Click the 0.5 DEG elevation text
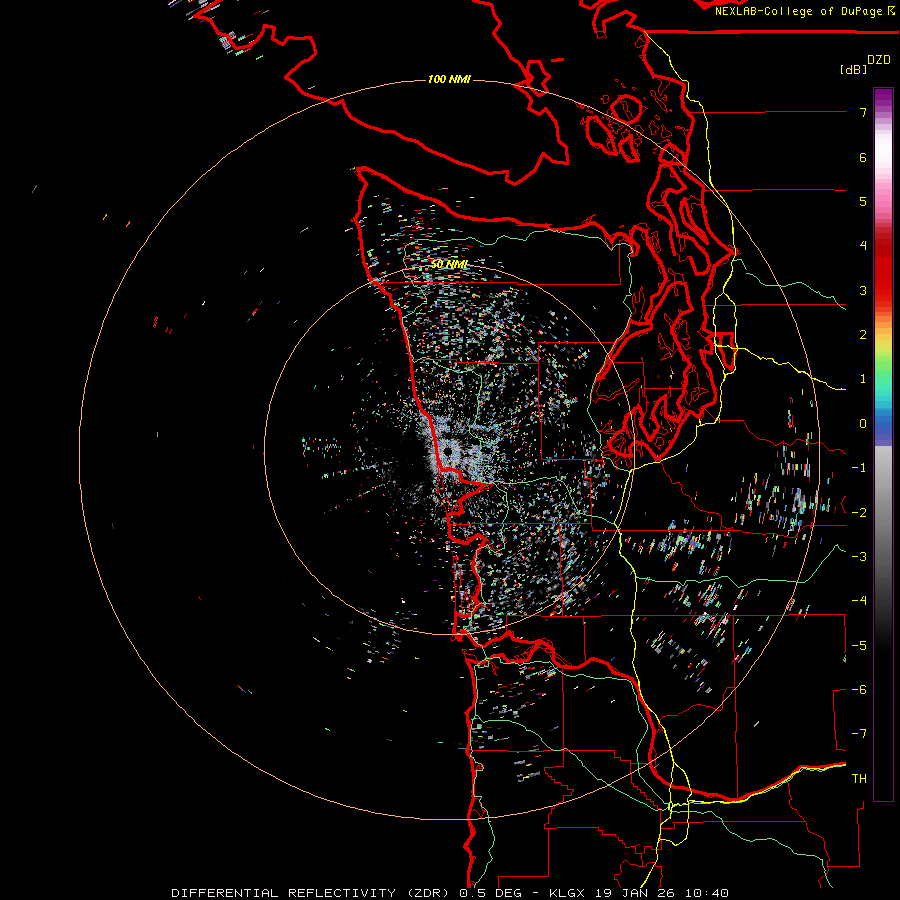Screen dimensions: 900x900 click(x=490, y=893)
